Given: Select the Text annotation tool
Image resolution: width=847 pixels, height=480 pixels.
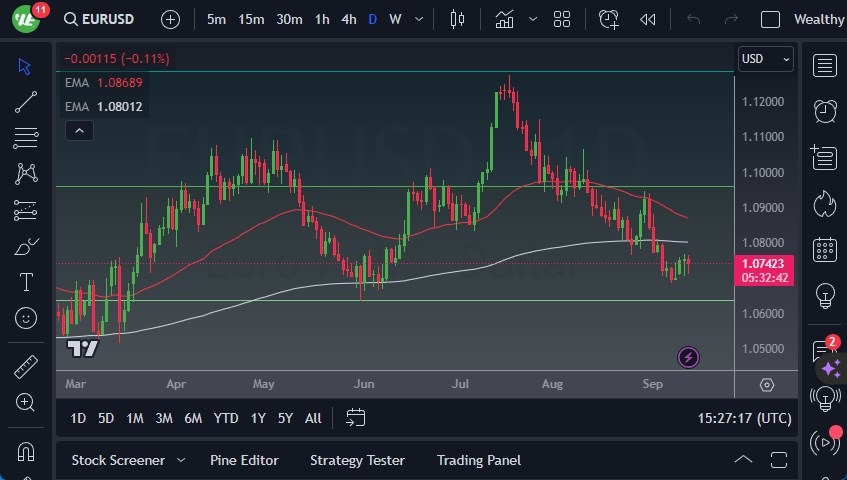Looking at the screenshot, I should point(26,282).
